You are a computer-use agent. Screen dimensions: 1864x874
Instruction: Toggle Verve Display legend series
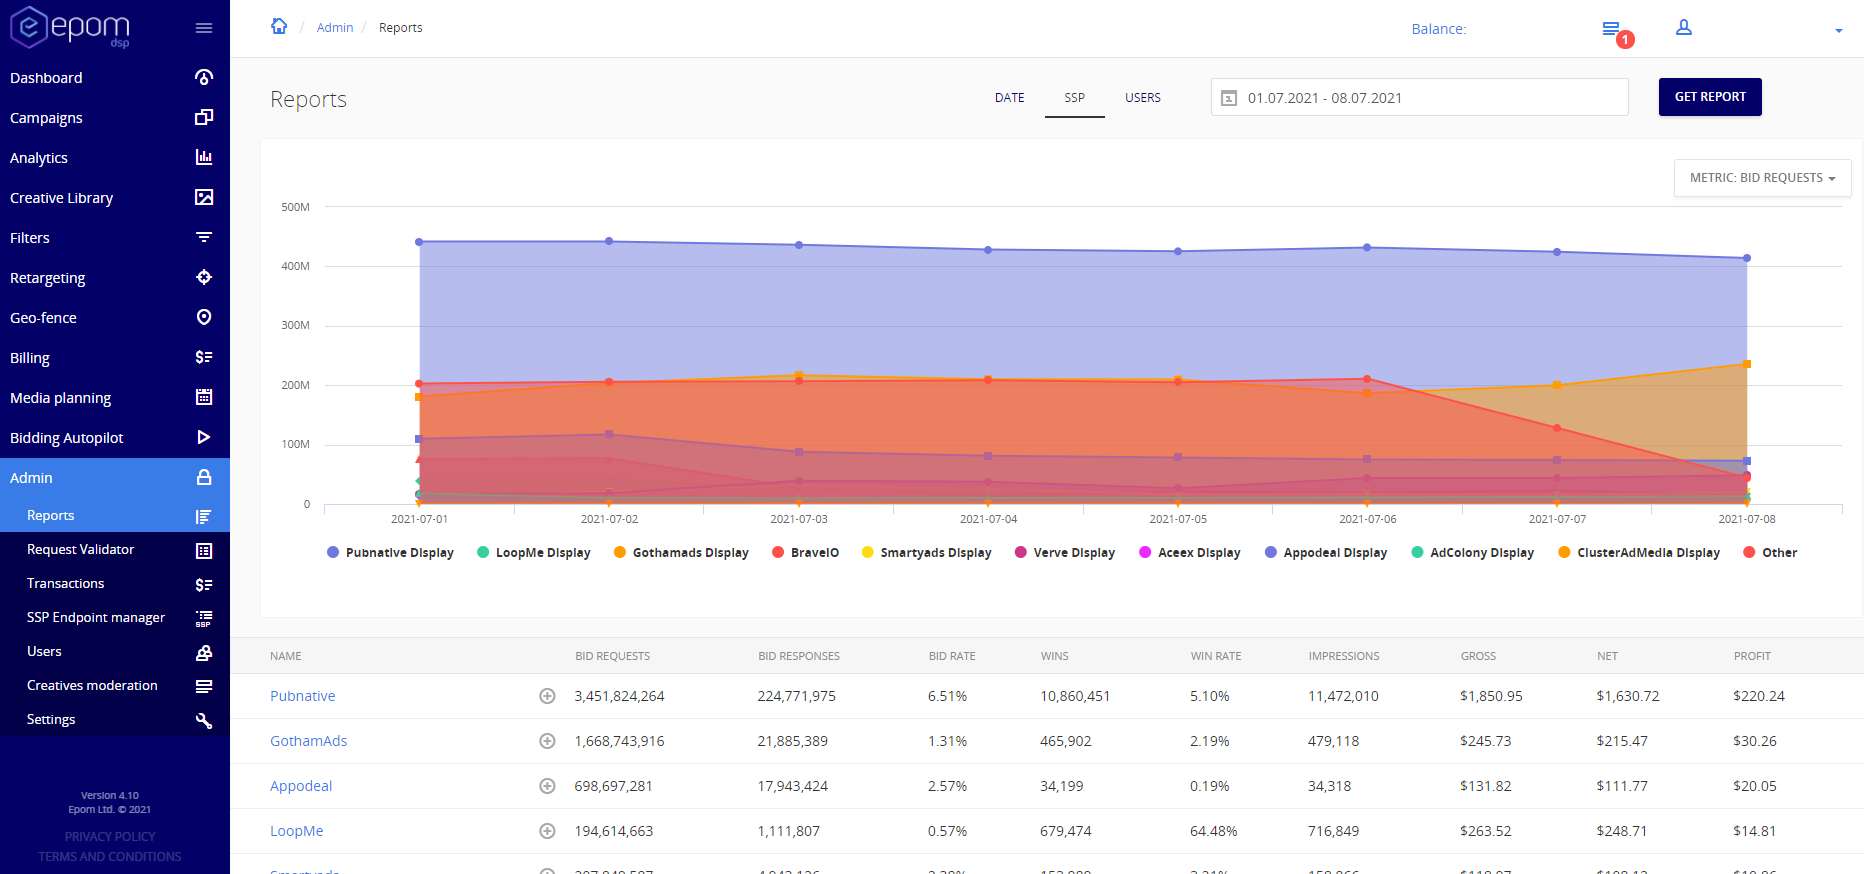pyautogui.click(x=1064, y=552)
